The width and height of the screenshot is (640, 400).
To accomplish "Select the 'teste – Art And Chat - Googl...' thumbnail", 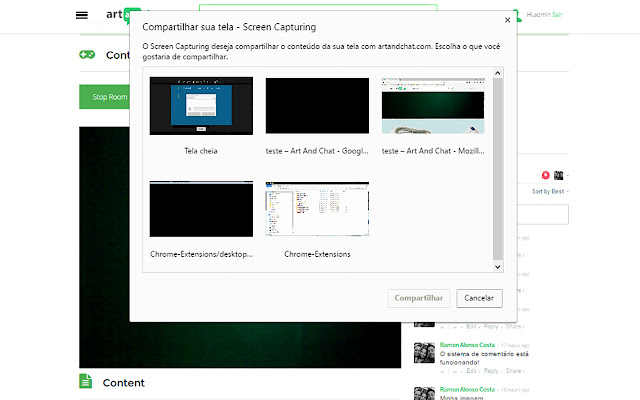I will point(317,106).
